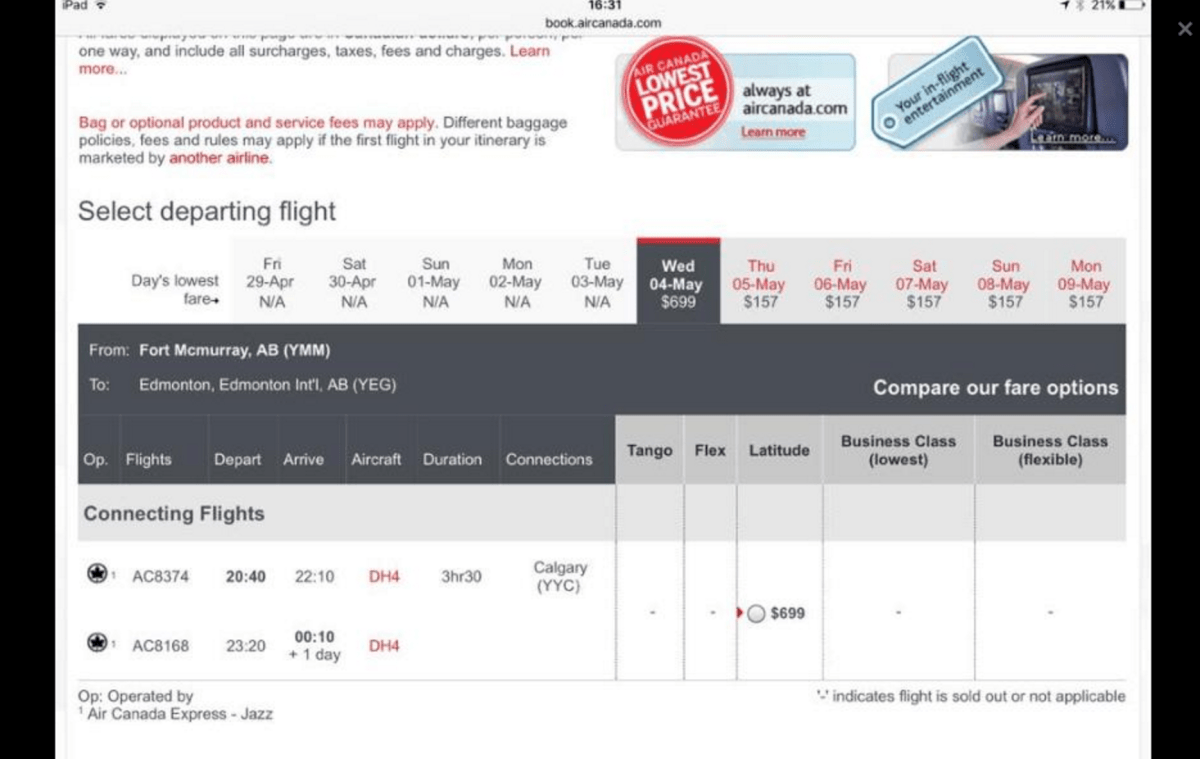Tap the battery indicator in status bar

[x=1131, y=6]
